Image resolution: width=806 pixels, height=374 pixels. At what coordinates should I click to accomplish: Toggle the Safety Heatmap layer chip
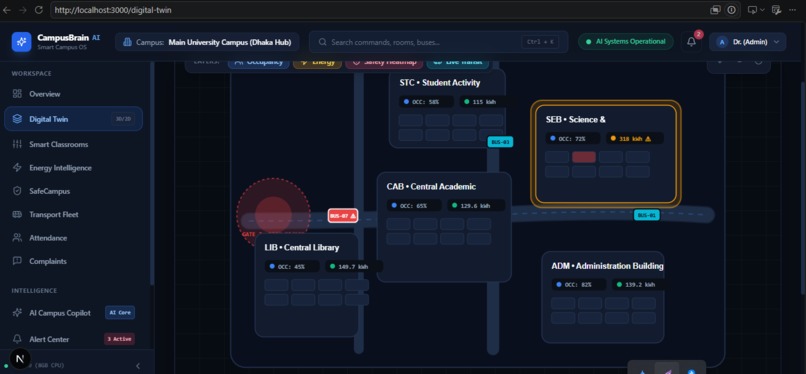point(384,62)
